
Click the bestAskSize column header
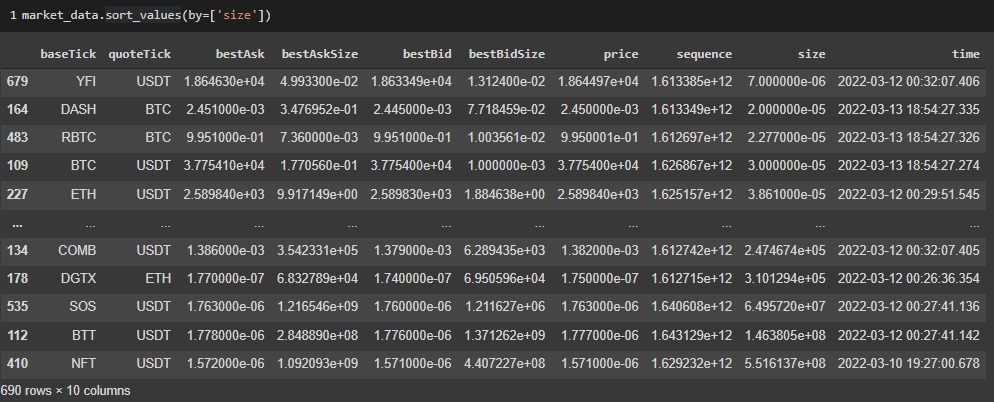coord(320,53)
